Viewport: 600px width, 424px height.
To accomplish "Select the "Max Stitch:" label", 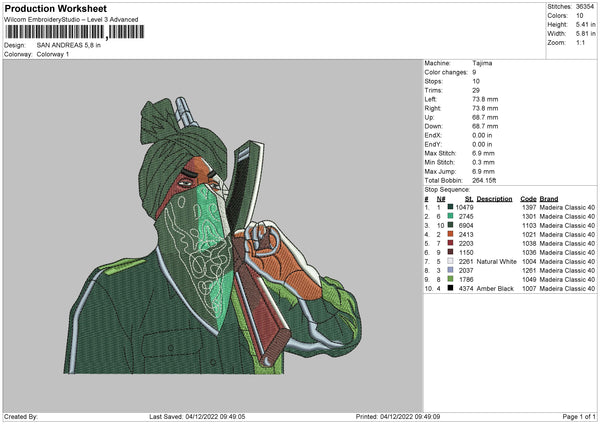I will pyautogui.click(x=440, y=153).
